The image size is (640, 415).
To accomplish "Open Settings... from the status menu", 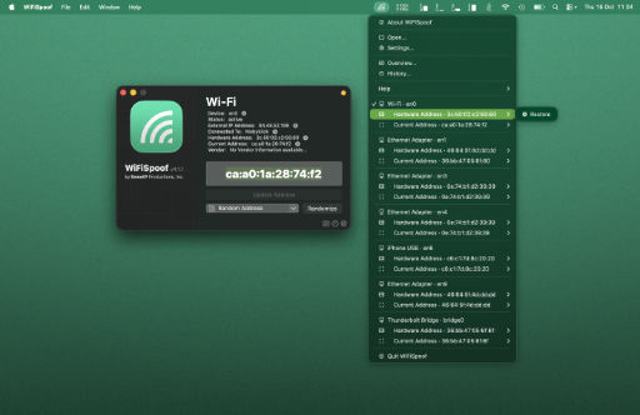I will [x=442, y=48].
